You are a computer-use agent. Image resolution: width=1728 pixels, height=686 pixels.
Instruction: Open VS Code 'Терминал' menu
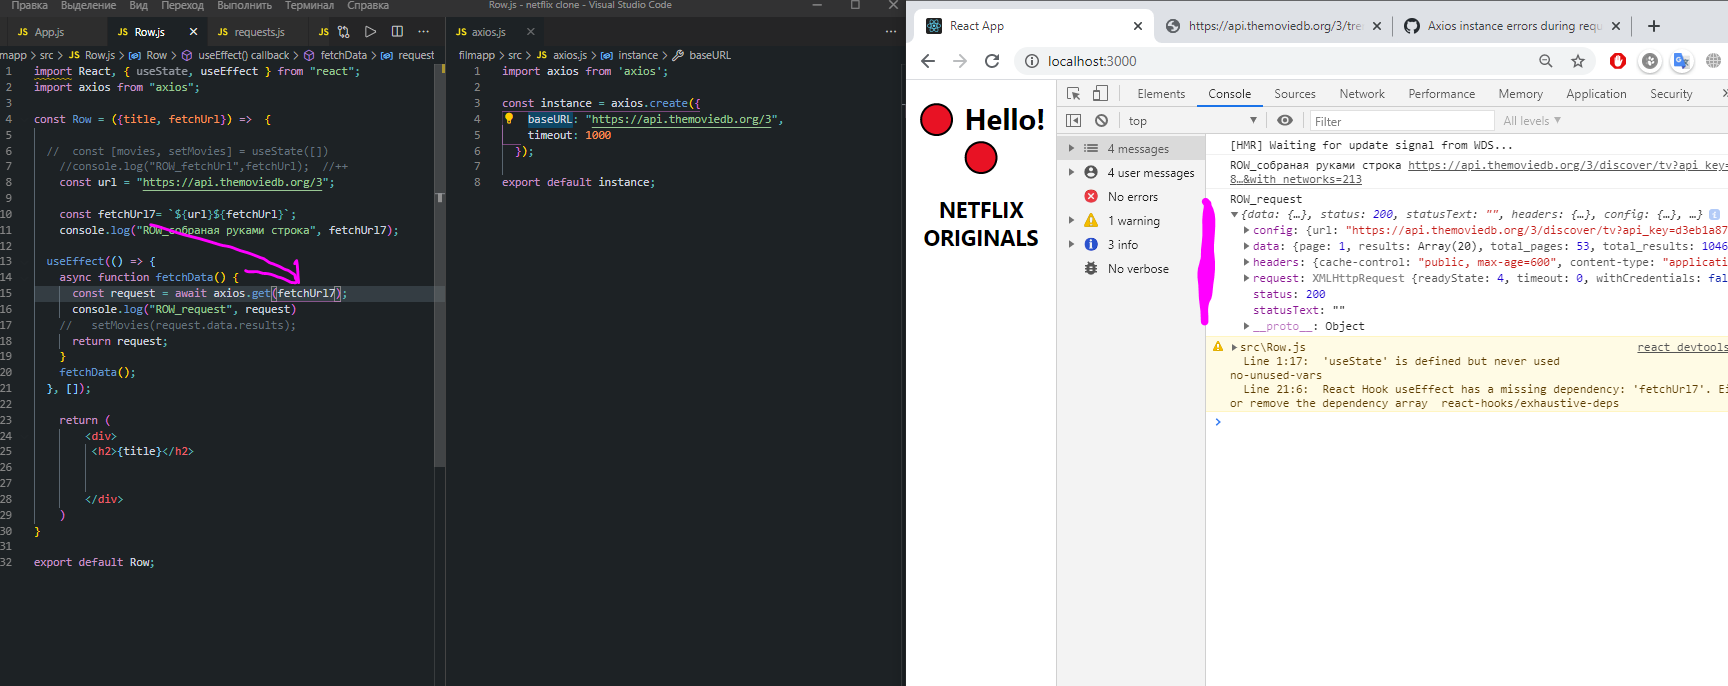point(309,6)
